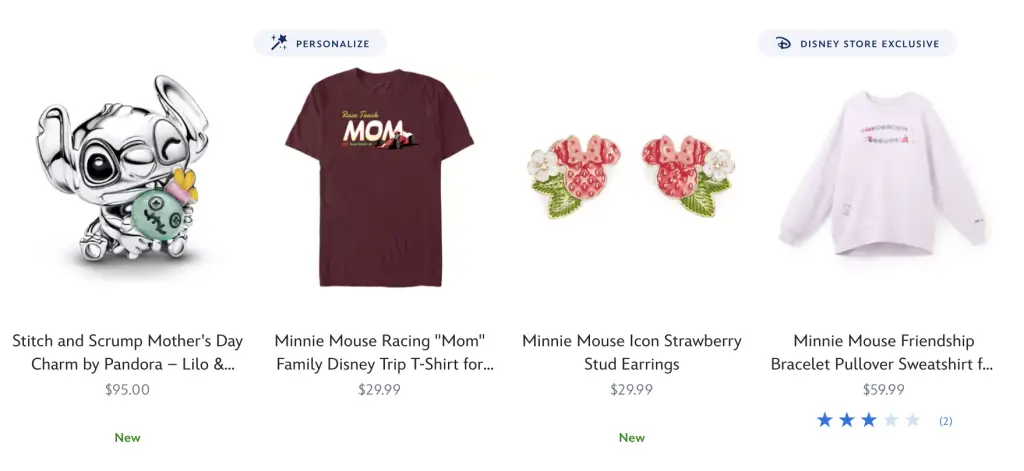Image resolution: width=1024 pixels, height=471 pixels.
Task: Click the $59.99 sweatshirt price
Action: [x=883, y=389]
